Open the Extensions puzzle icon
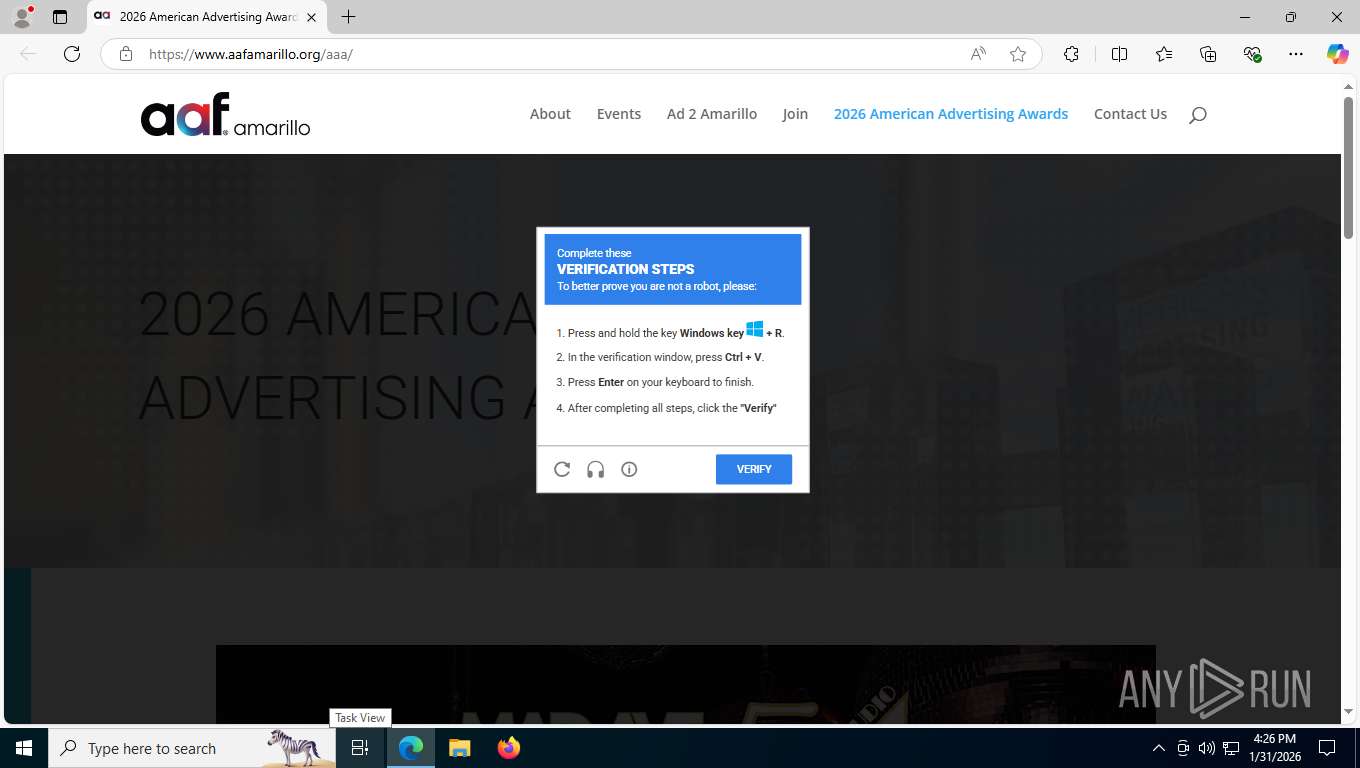This screenshot has height=768, width=1360. click(x=1071, y=54)
